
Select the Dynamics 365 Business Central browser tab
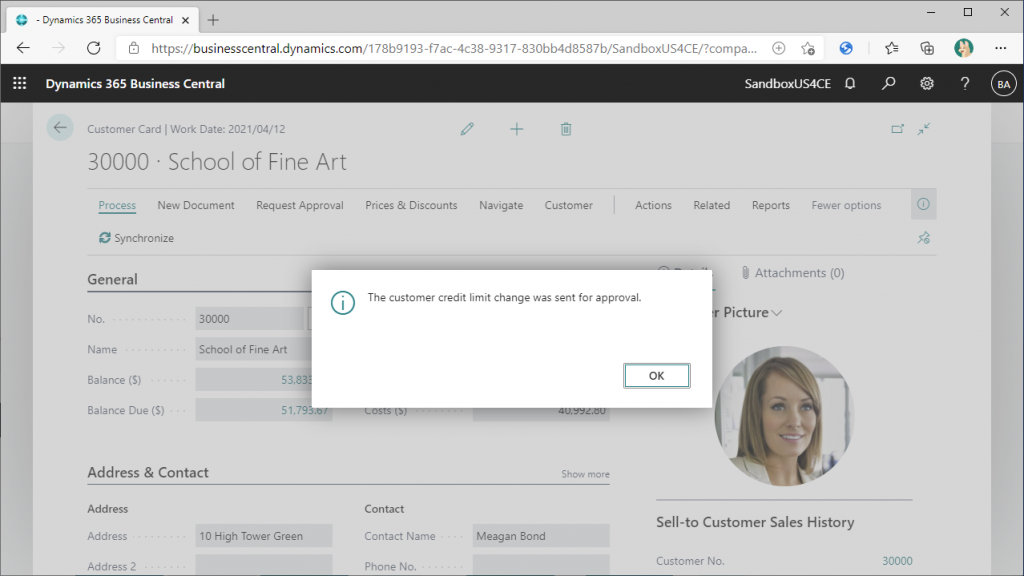[x=103, y=20]
